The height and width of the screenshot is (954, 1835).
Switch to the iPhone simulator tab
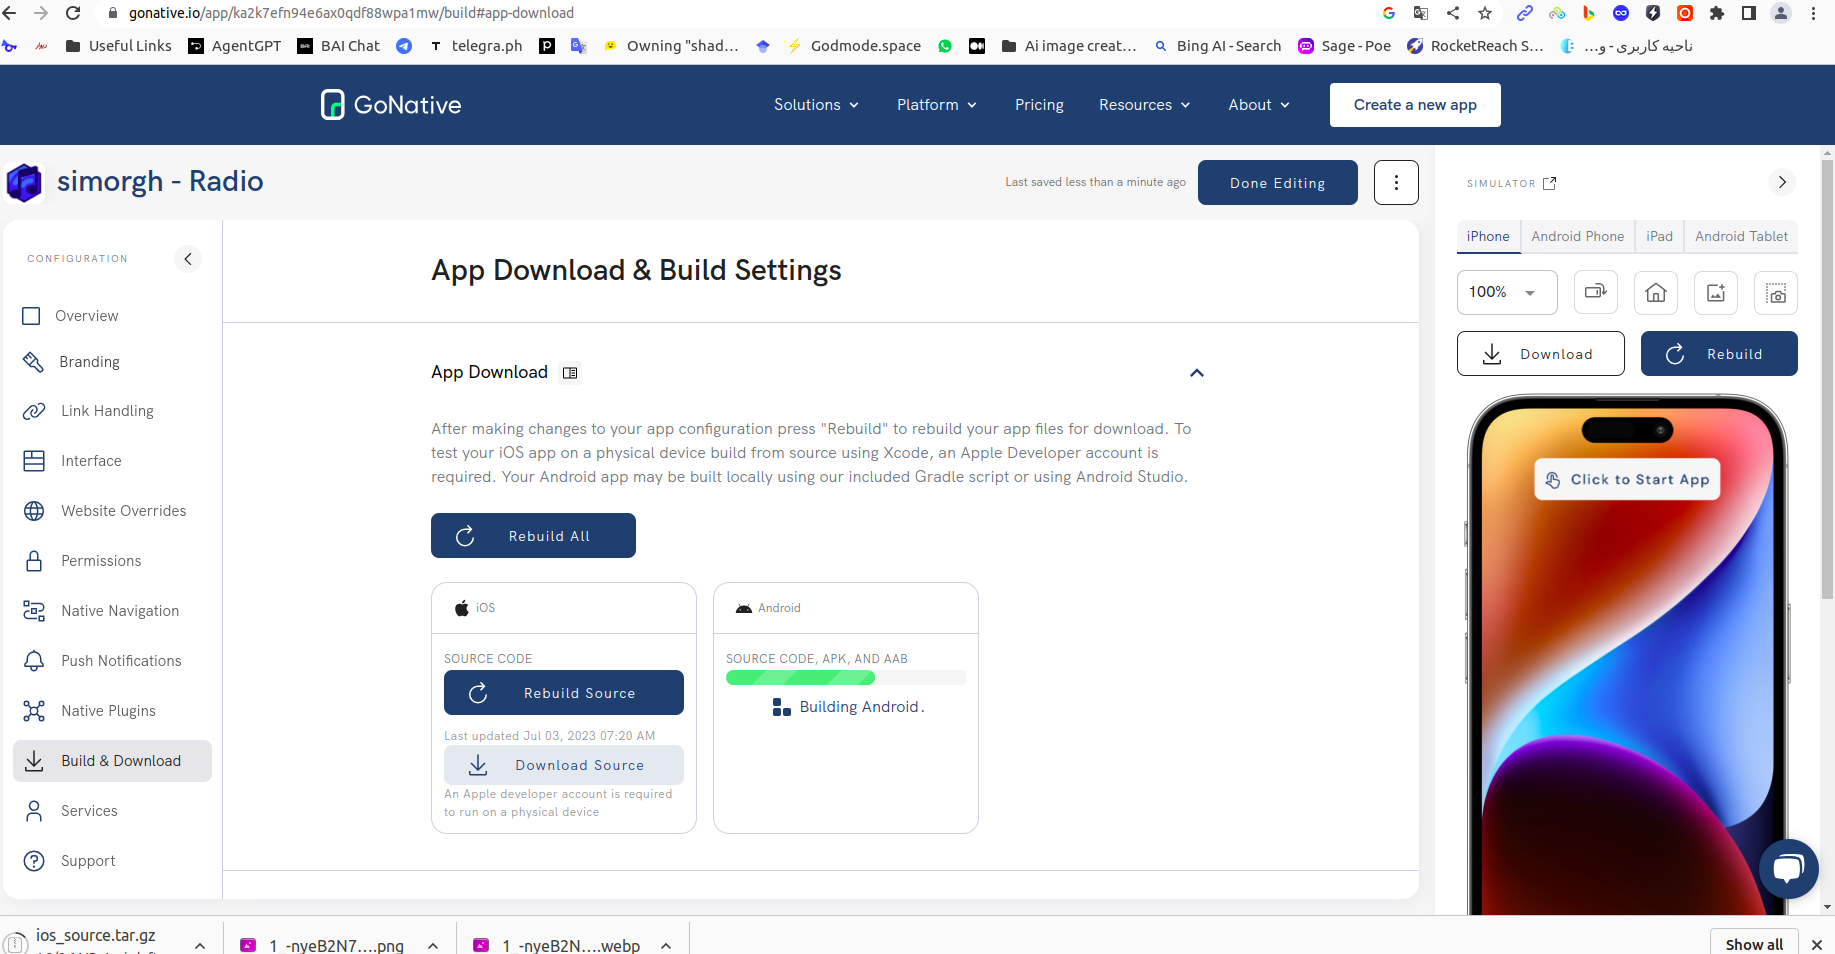pyautogui.click(x=1488, y=237)
